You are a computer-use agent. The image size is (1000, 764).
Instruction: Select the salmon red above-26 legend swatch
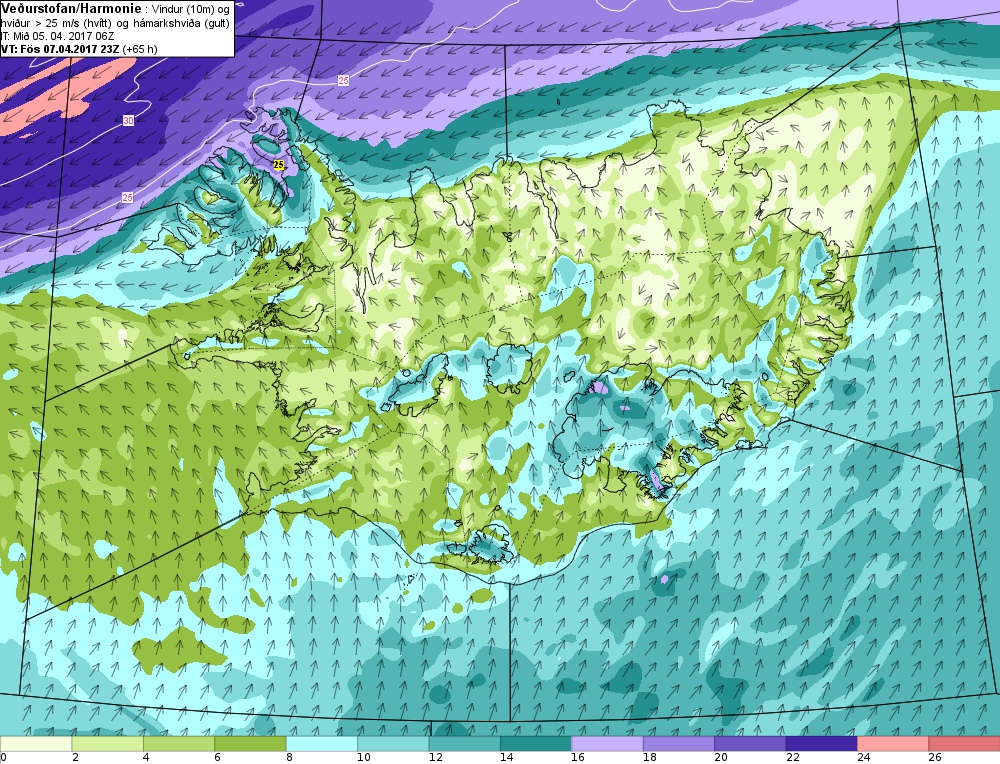(x=964, y=744)
